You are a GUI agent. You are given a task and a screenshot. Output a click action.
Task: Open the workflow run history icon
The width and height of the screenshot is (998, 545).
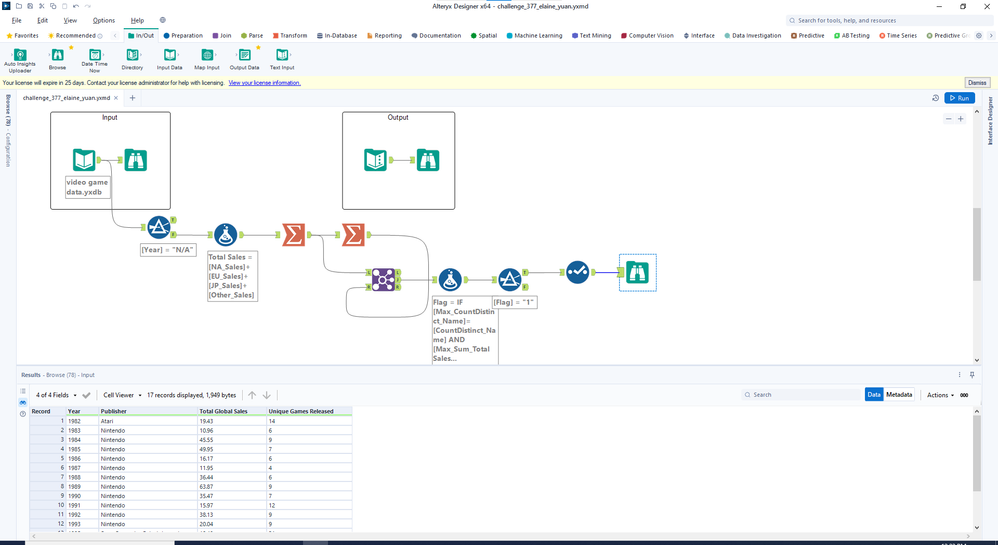pyautogui.click(x=935, y=98)
